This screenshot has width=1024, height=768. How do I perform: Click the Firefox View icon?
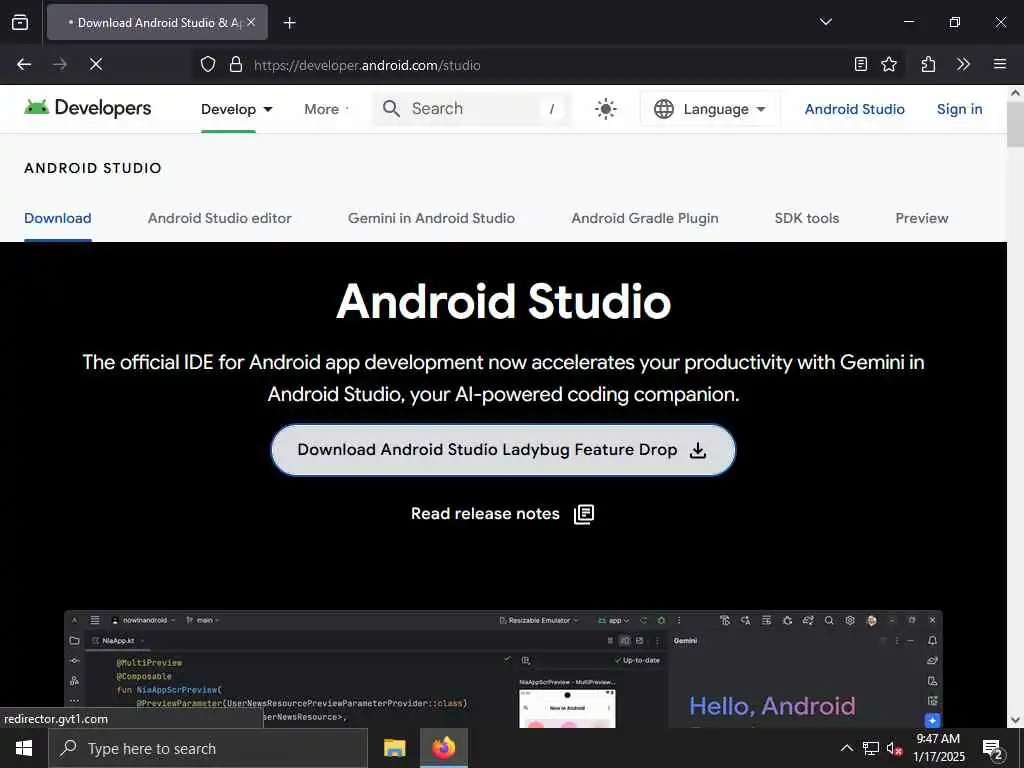pyautogui.click(x=20, y=22)
